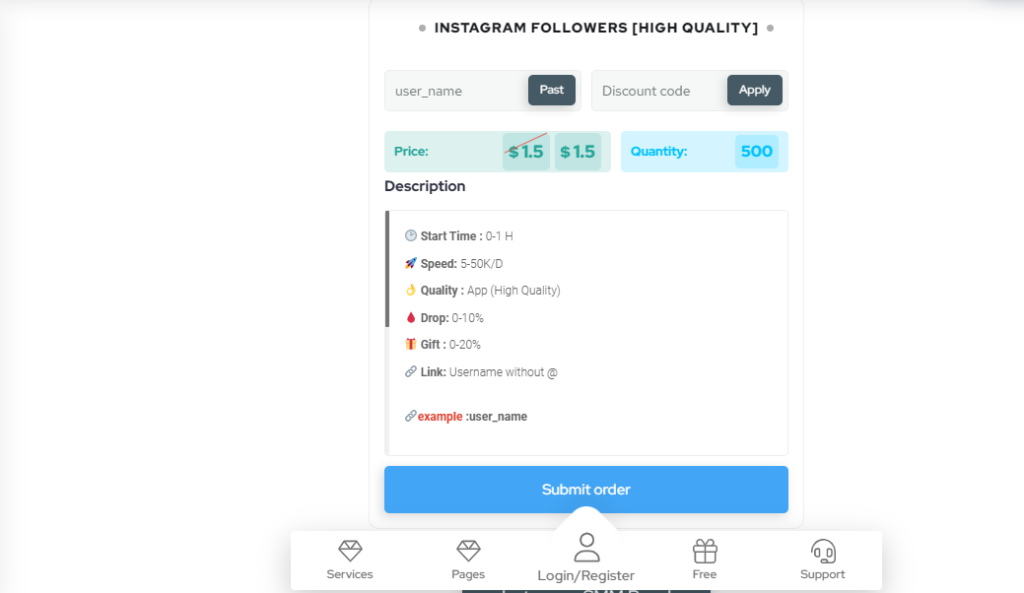Click the link icon next to Link
Viewport: 1024px width, 593px height.
[410, 371]
